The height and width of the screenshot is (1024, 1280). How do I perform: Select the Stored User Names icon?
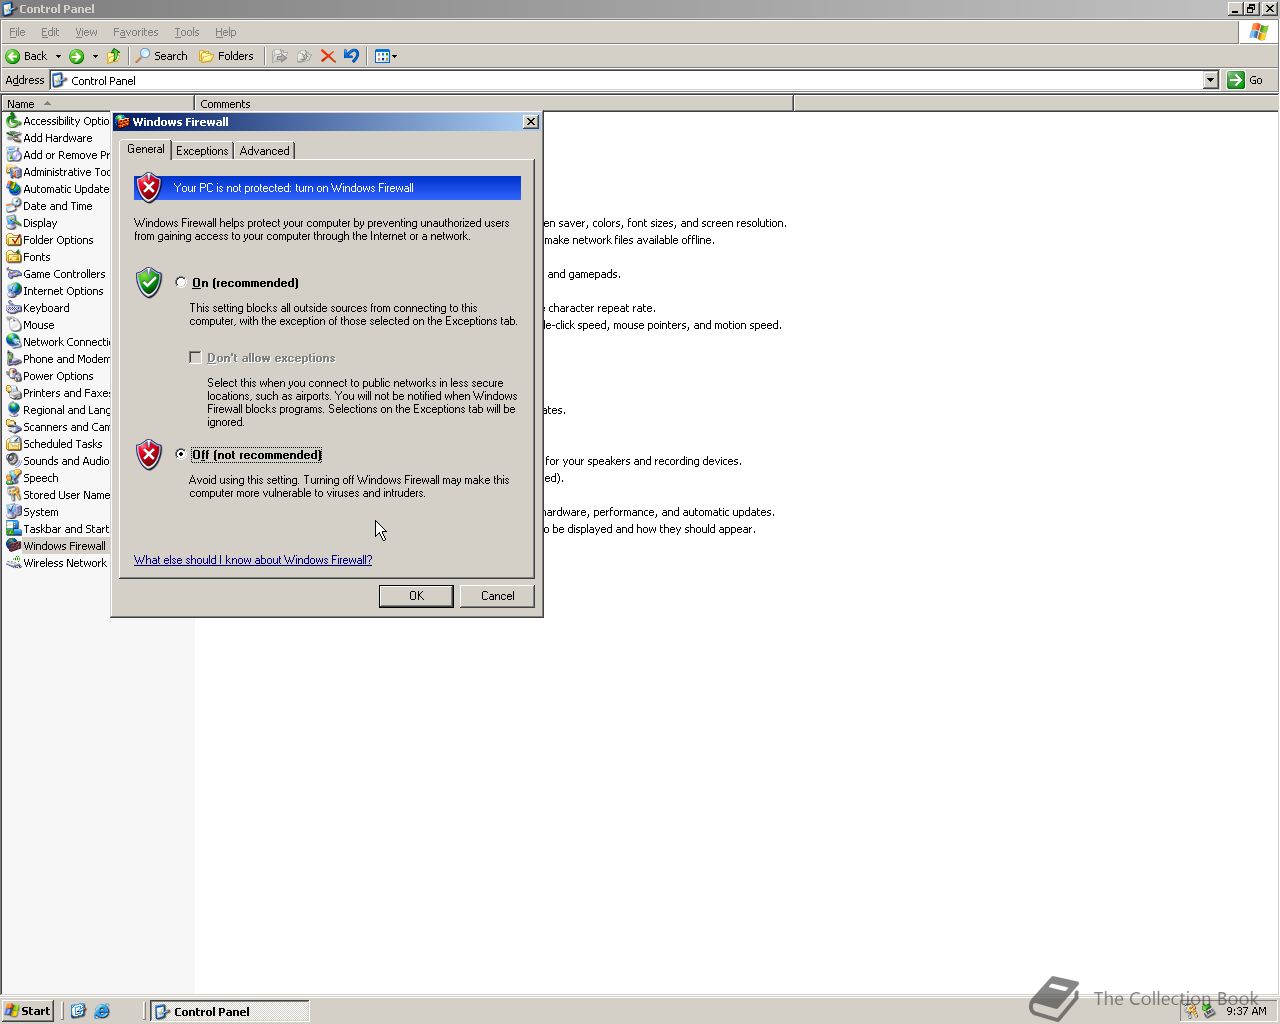14,495
